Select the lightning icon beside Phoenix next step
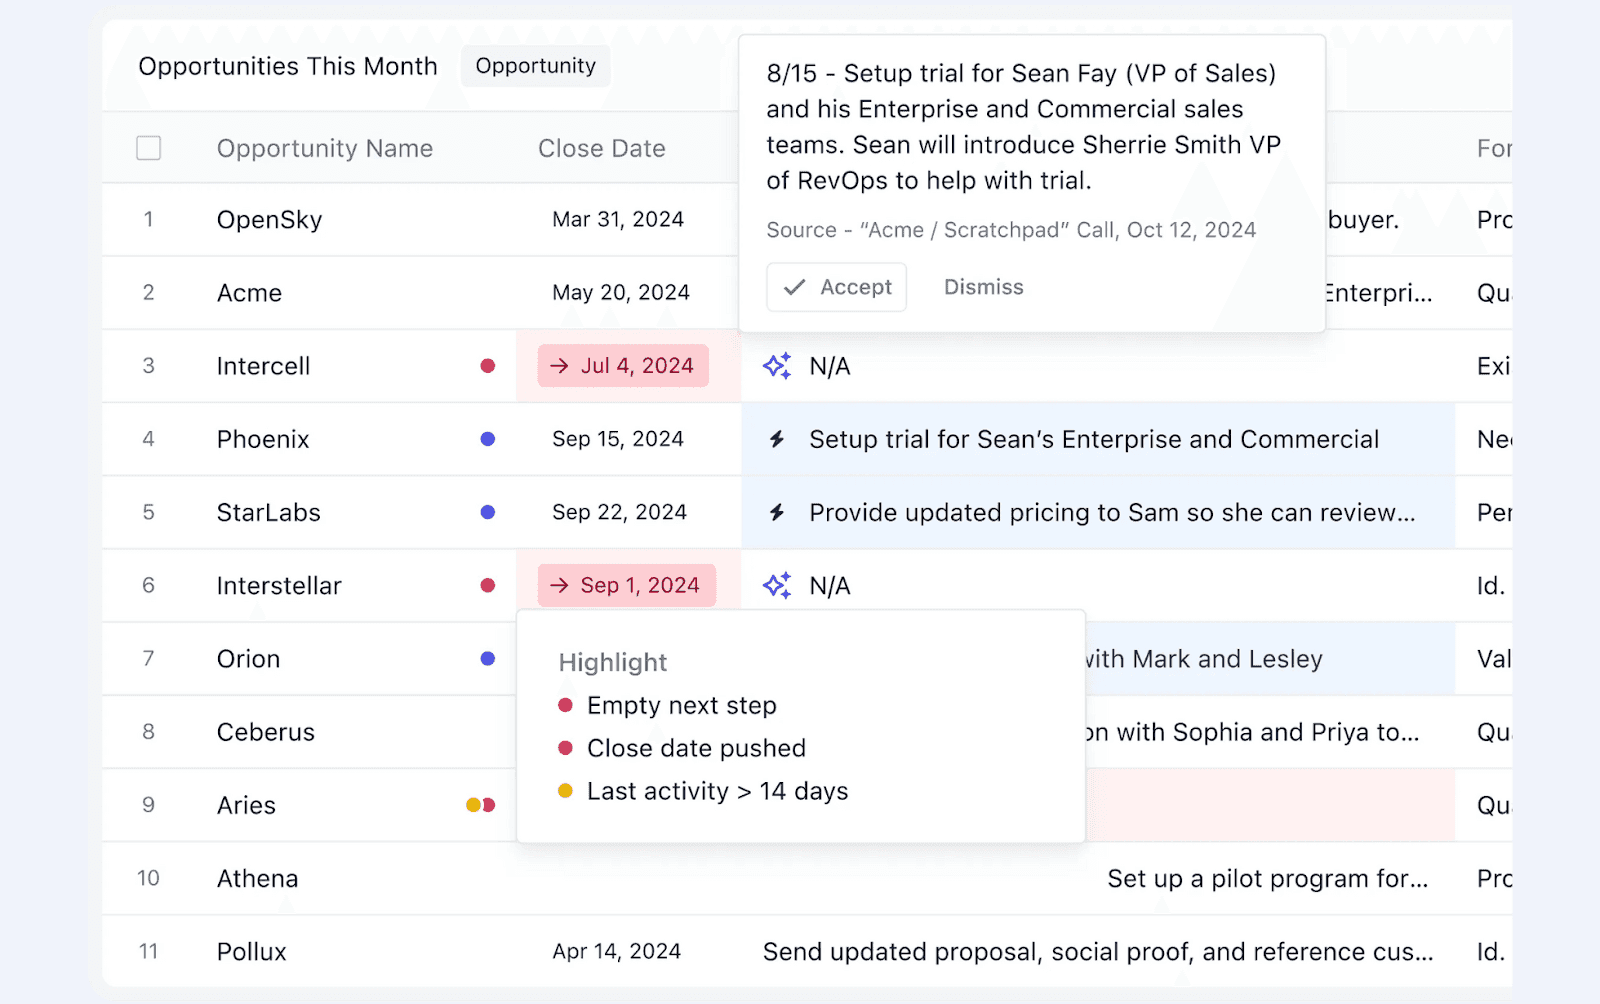The width and height of the screenshot is (1600, 1004). pos(779,439)
